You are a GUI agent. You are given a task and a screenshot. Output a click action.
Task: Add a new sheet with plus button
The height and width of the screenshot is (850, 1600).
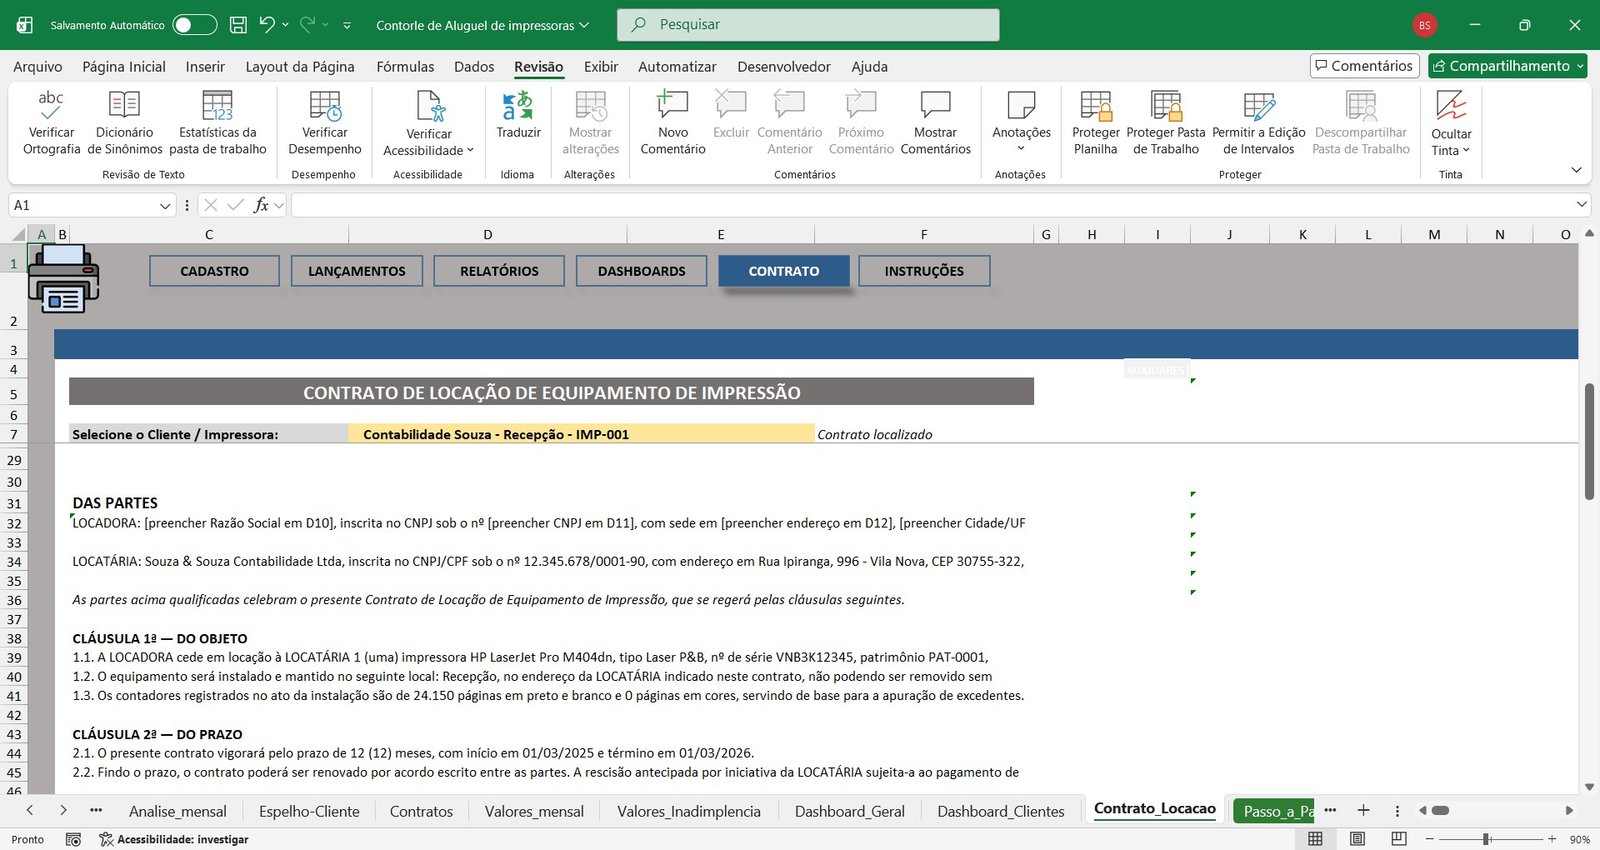tap(1363, 810)
